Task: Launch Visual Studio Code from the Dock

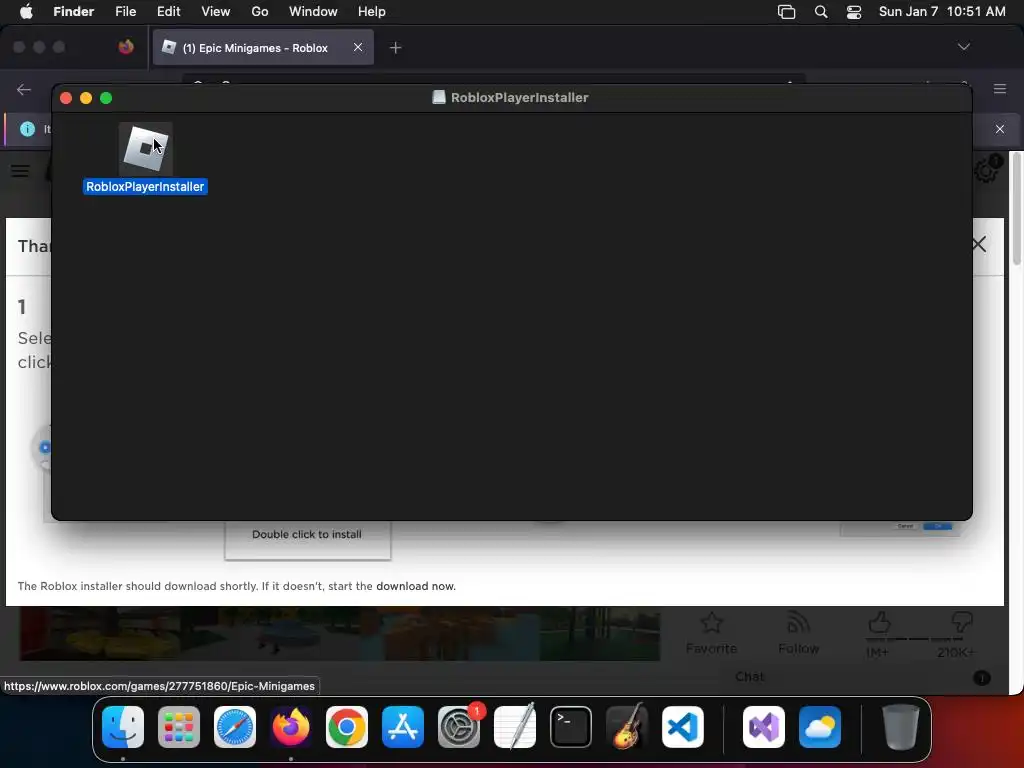Action: click(x=682, y=727)
